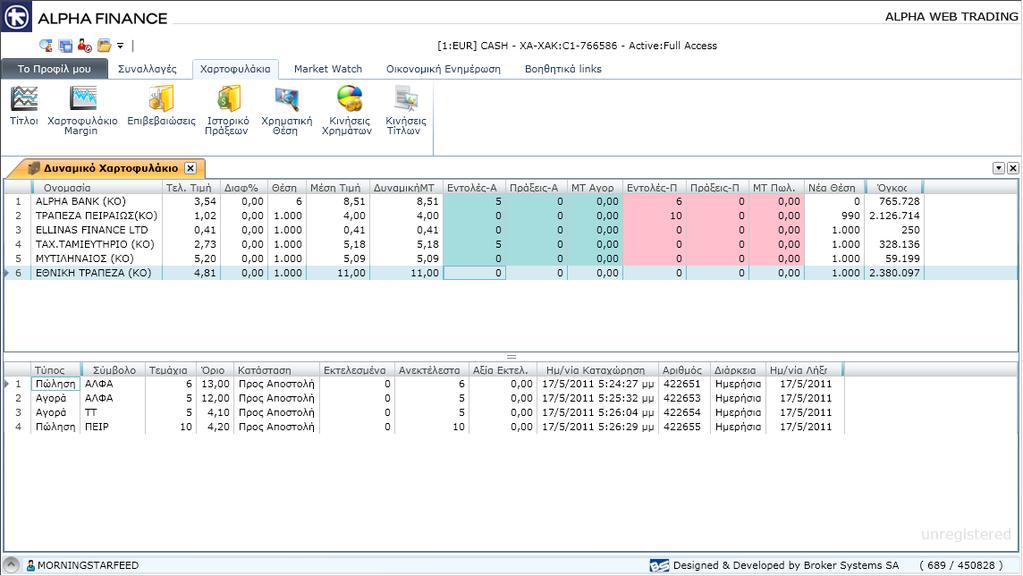Click the Broker Systems BS logo

coord(659,566)
